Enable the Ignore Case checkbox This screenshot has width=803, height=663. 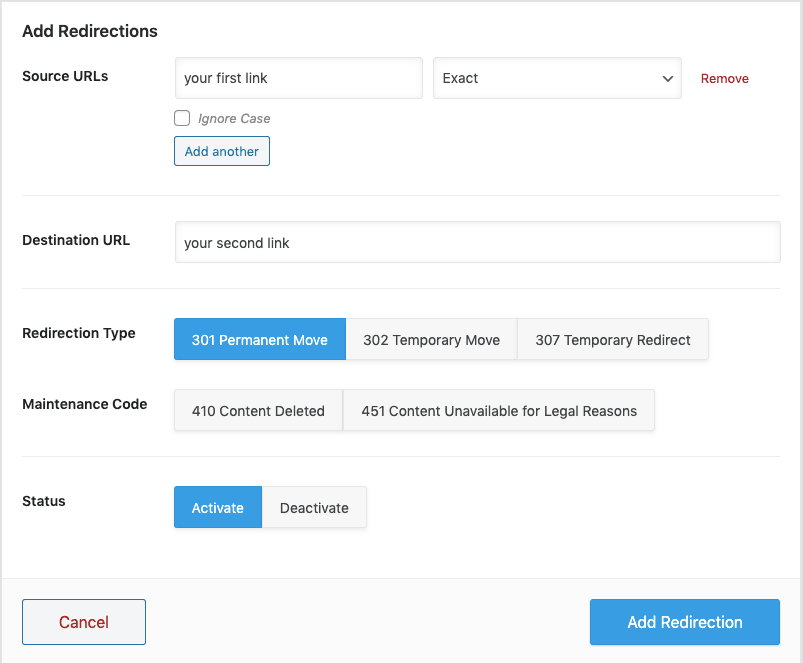pos(182,118)
